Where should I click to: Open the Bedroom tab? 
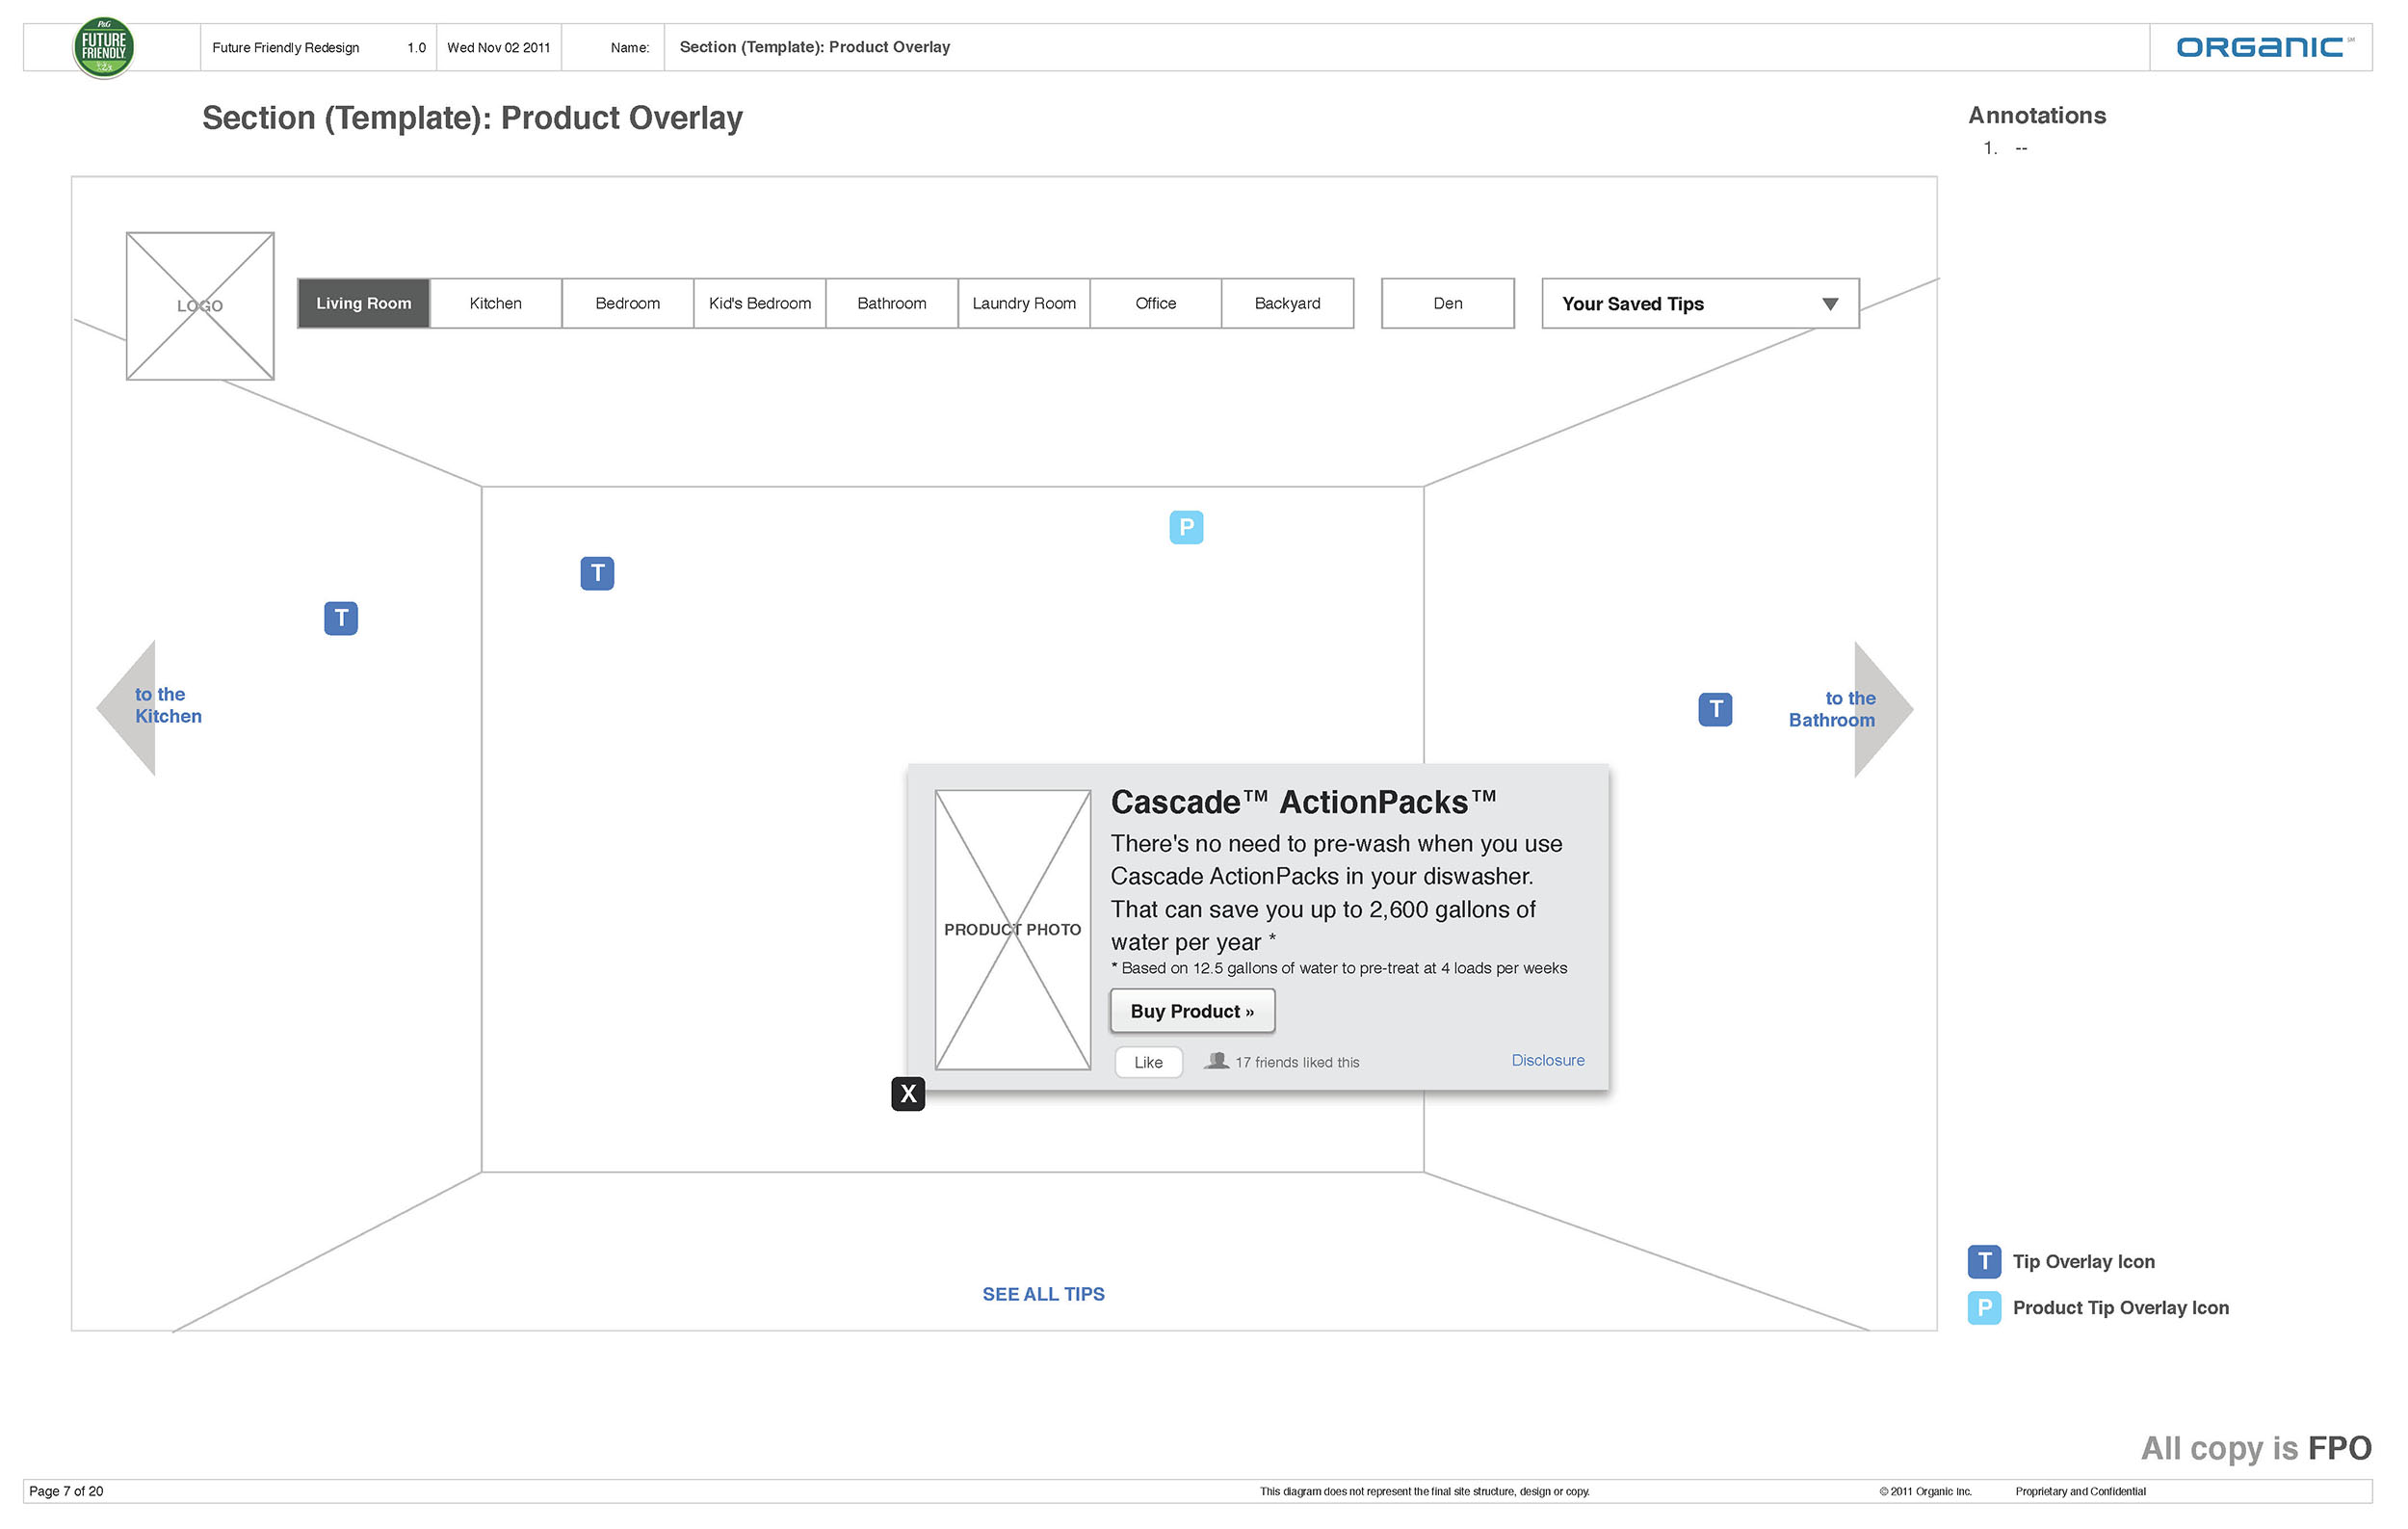(628, 304)
